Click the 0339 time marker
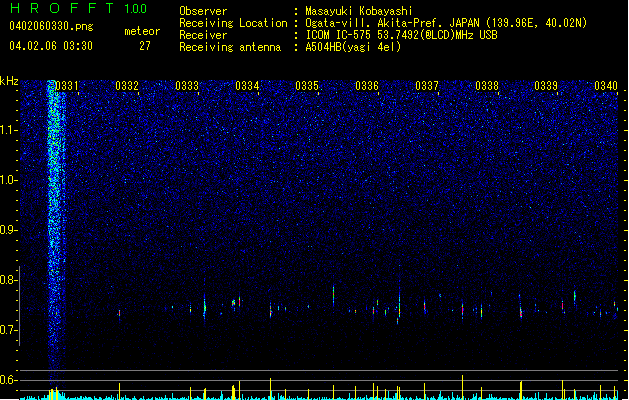The image size is (629, 400). coord(546,86)
